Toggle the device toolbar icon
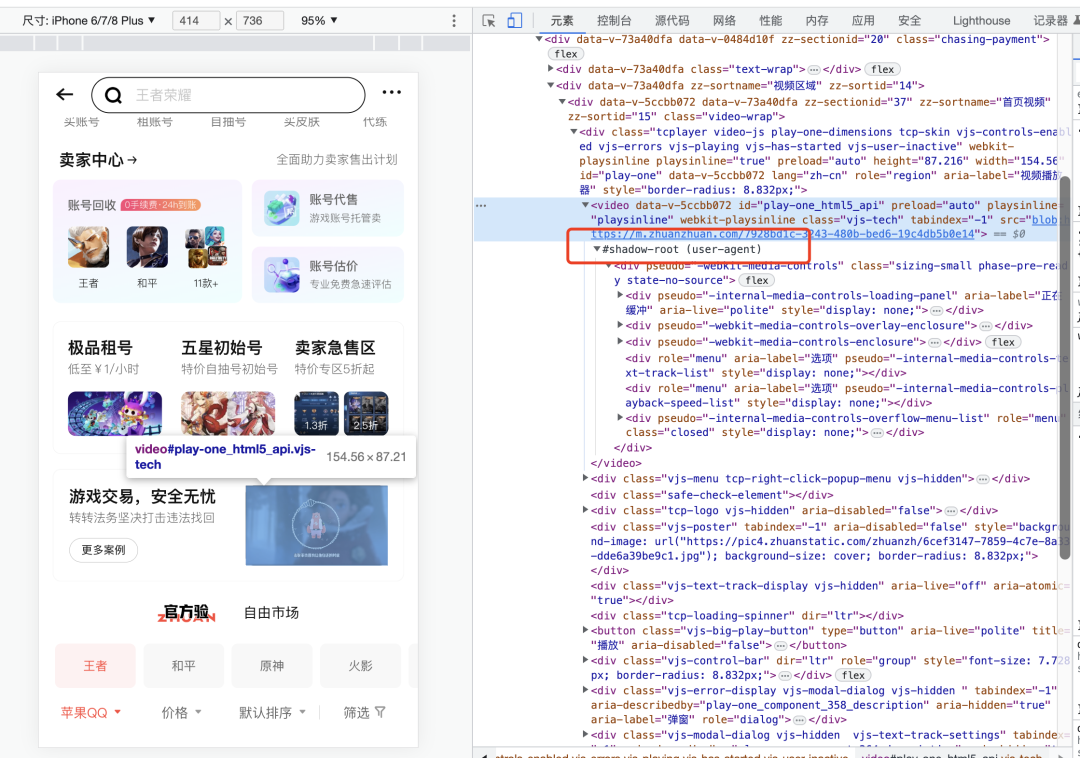Image resolution: width=1080 pixels, height=758 pixels. 514,21
